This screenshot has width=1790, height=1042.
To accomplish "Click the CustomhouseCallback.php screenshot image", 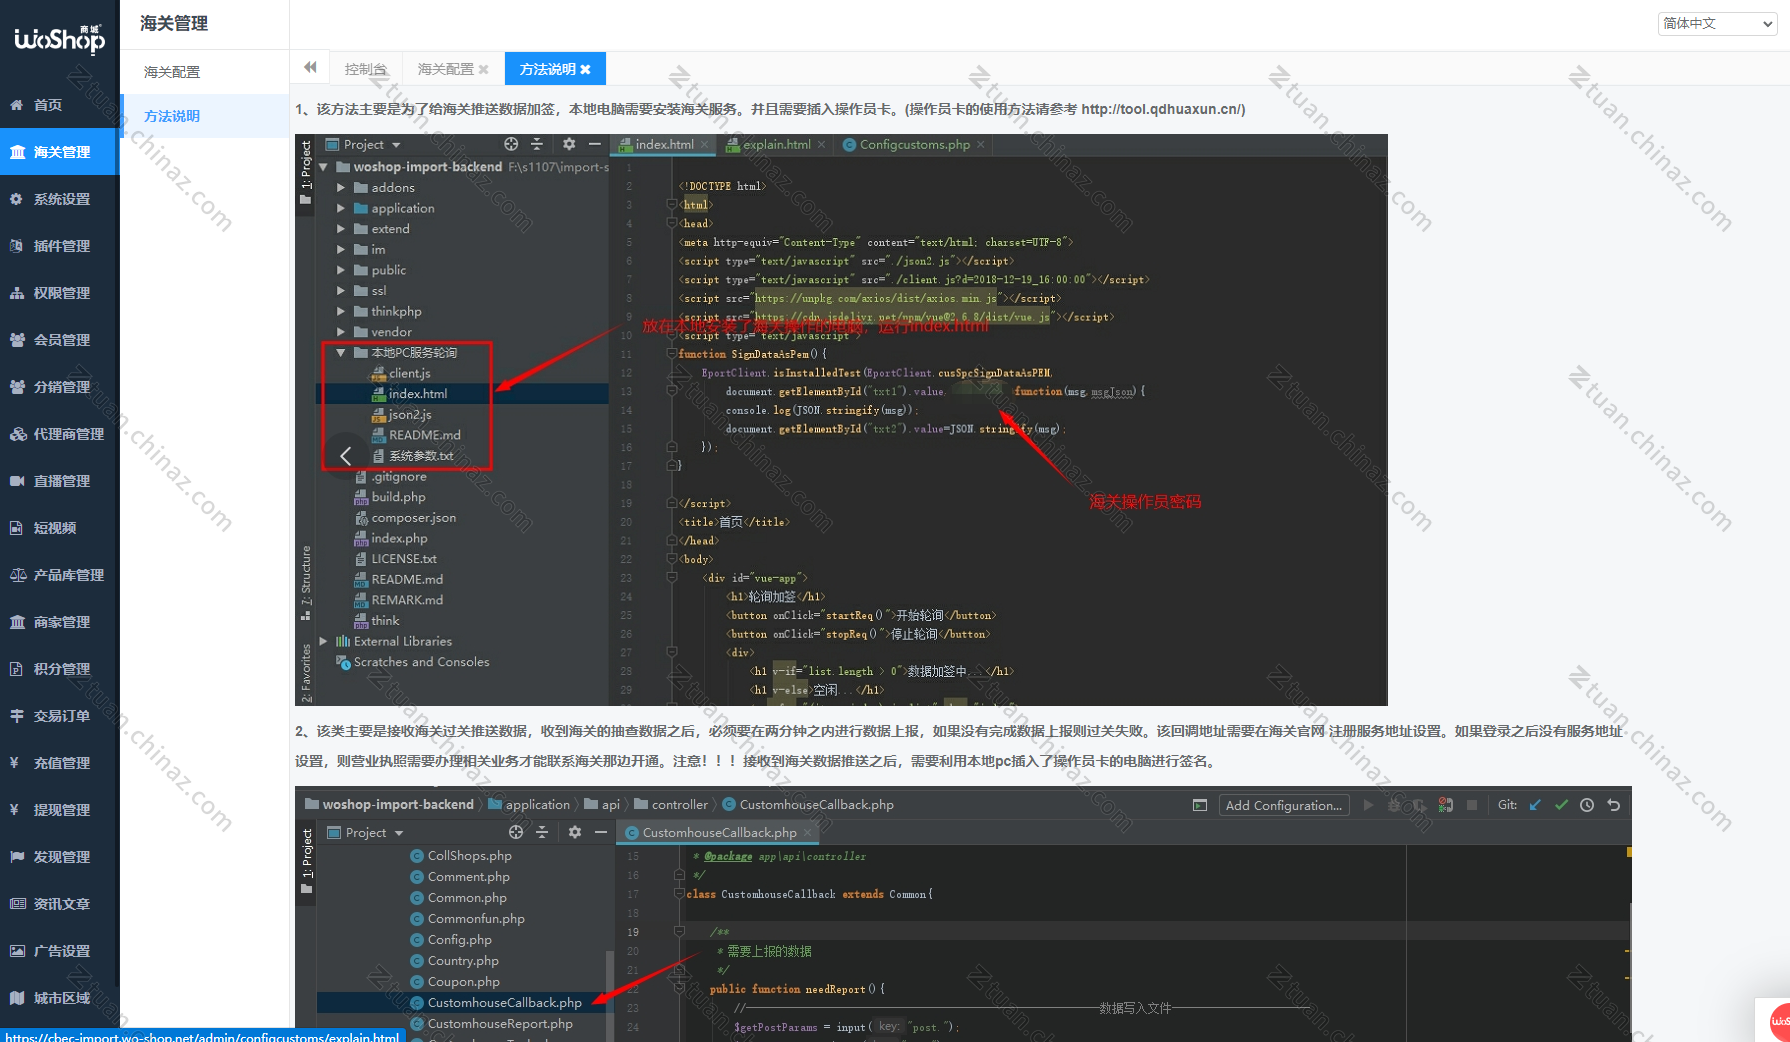I will [x=963, y=914].
